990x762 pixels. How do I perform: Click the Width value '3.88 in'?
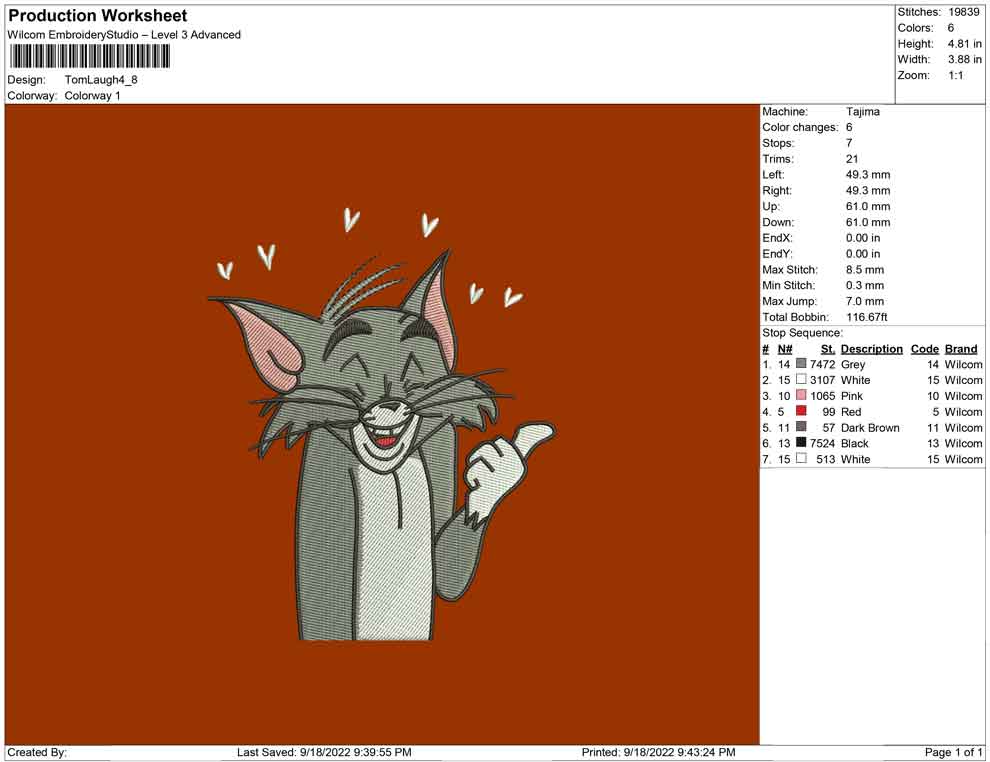pyautogui.click(x=965, y=59)
